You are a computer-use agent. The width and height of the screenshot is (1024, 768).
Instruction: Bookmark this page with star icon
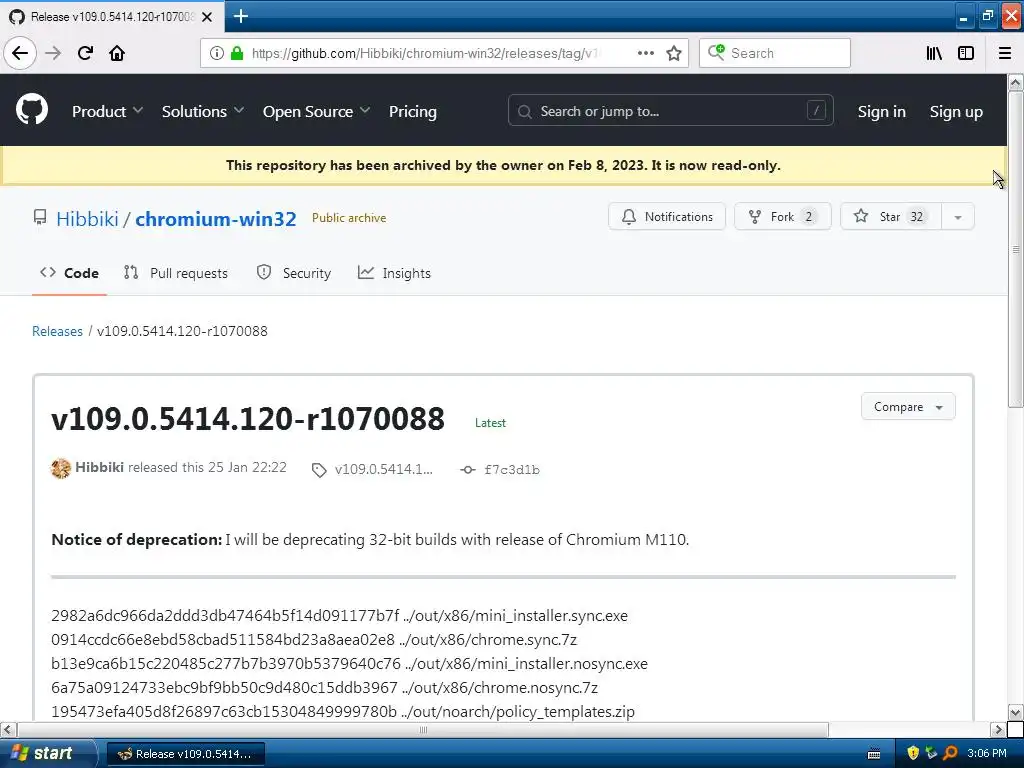click(674, 53)
